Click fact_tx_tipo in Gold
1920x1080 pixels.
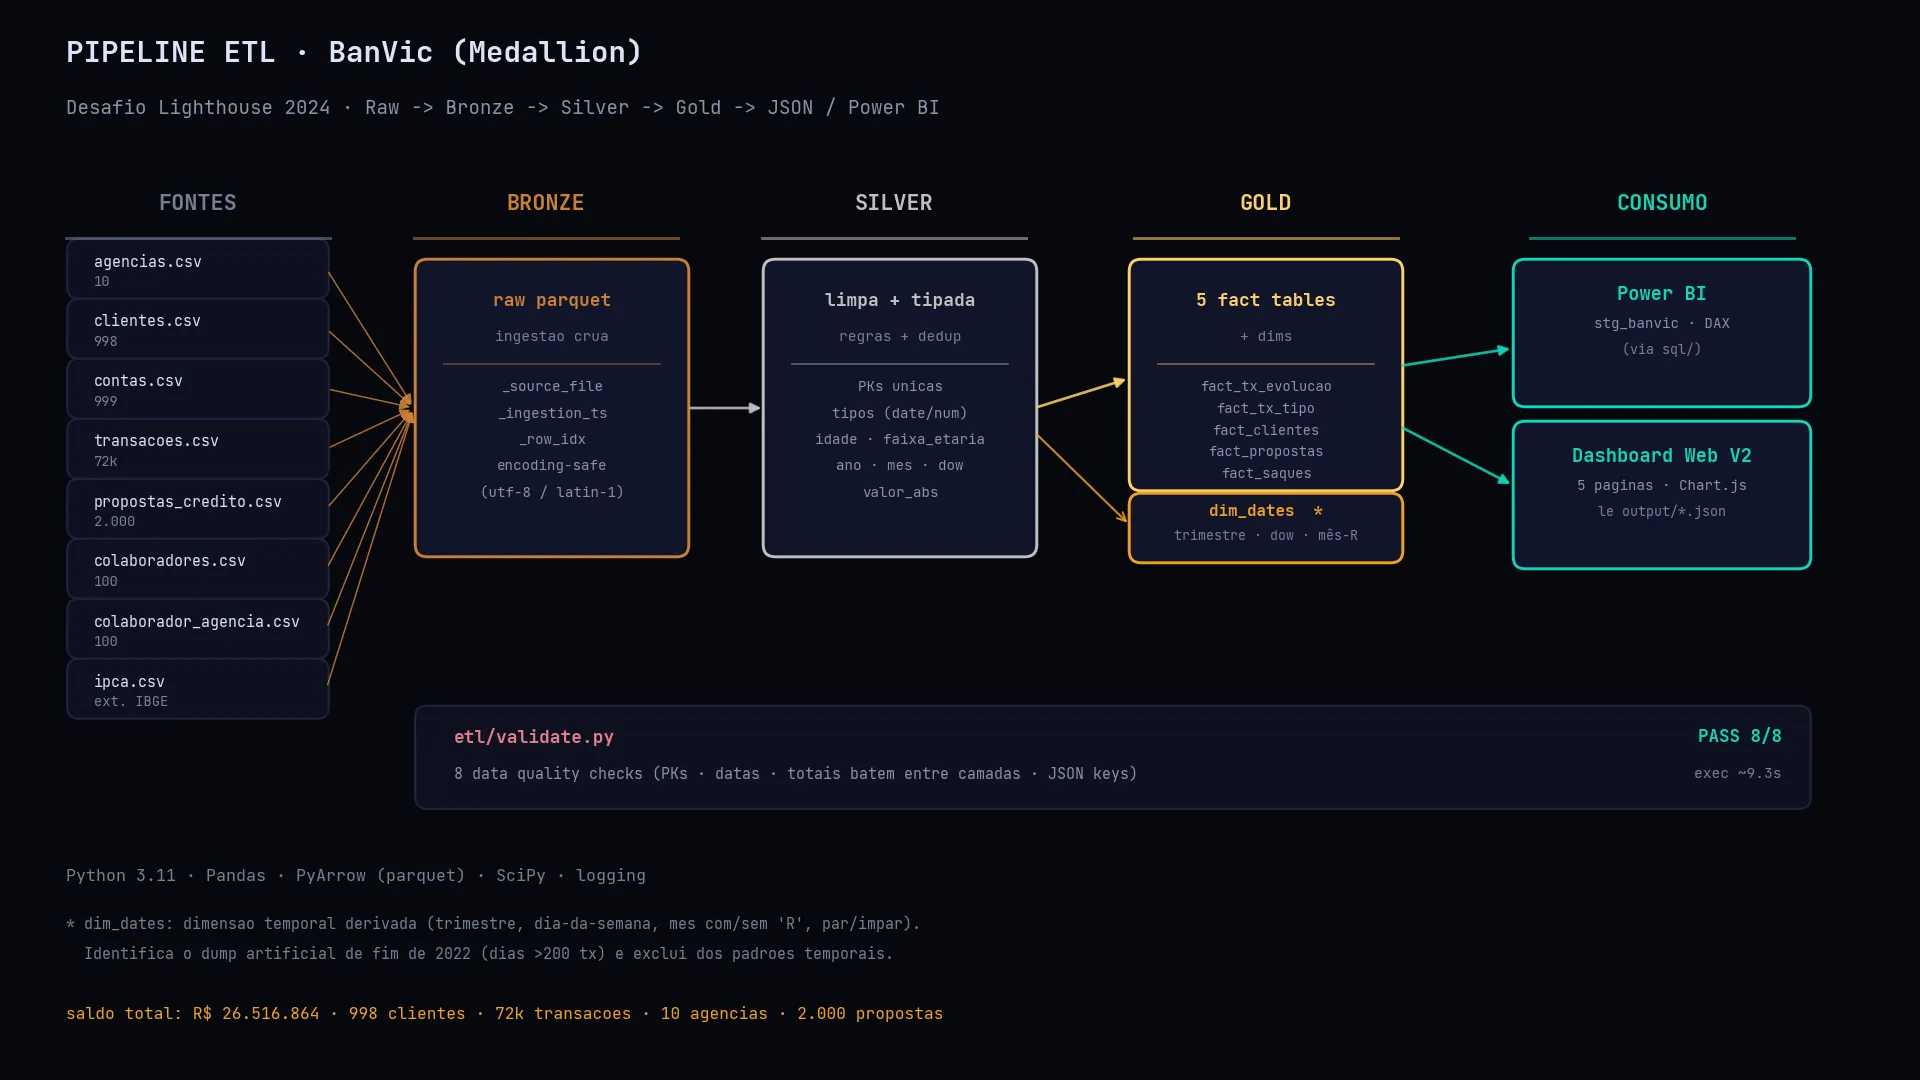point(1266,408)
